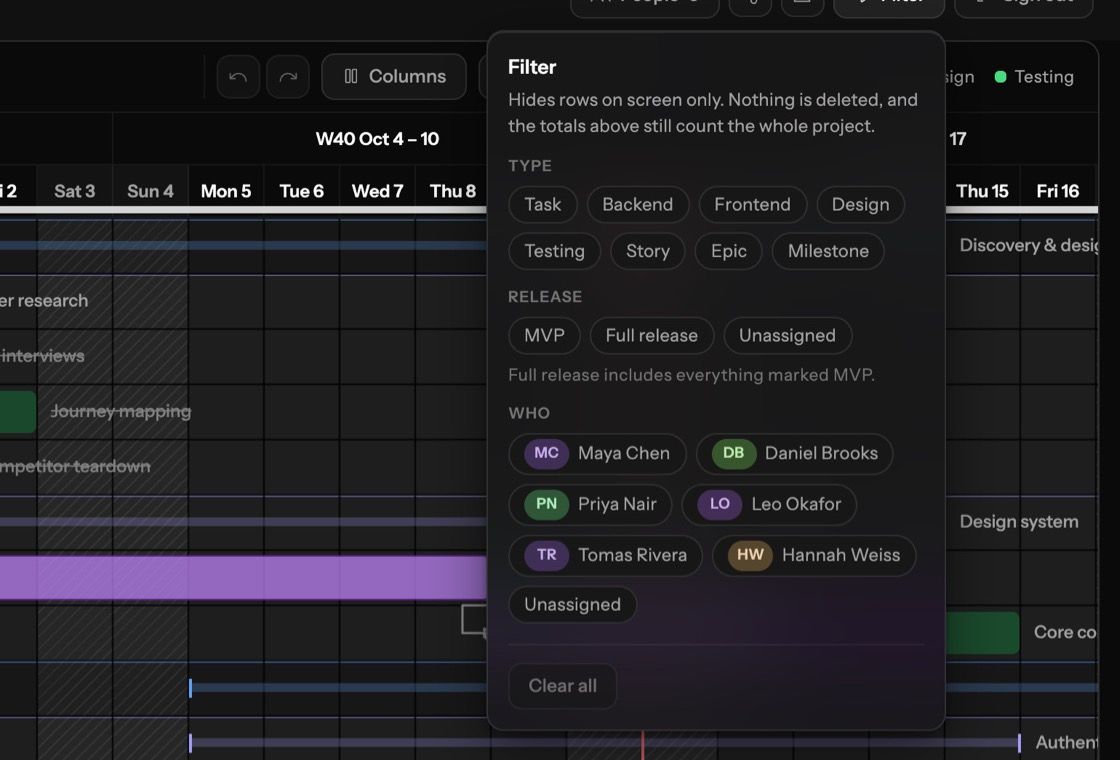Select the Discovery & design row label
This screenshot has height=760, width=1120.
tap(1029, 245)
